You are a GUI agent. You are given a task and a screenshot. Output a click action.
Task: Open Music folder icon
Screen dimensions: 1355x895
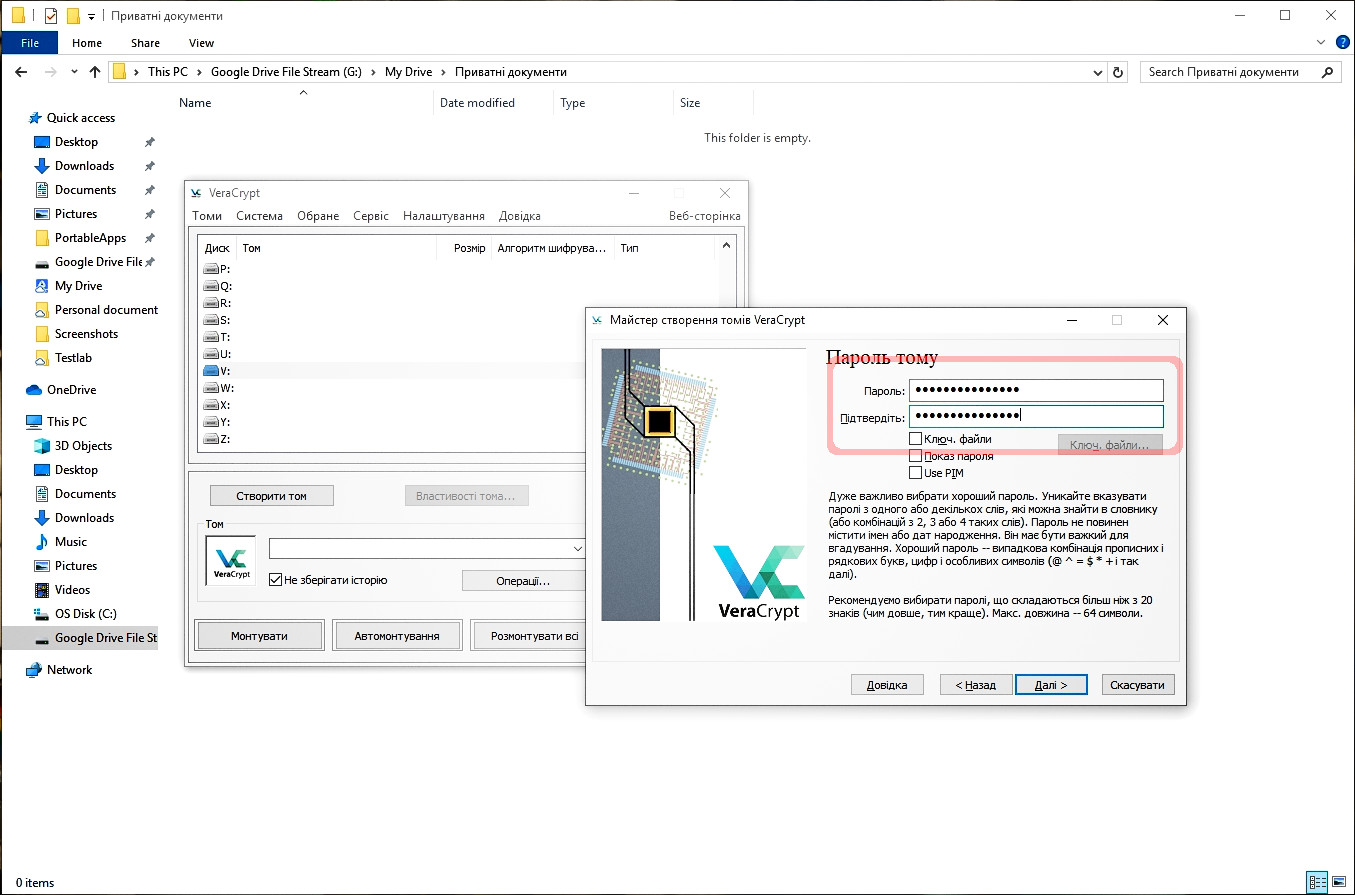[x=42, y=542]
